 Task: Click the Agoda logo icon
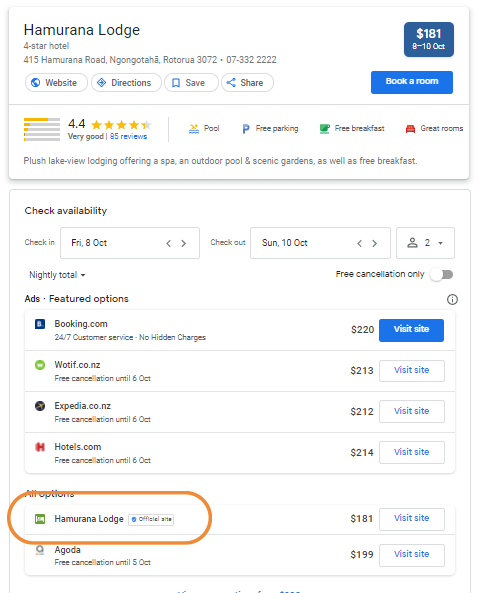pos(40,550)
